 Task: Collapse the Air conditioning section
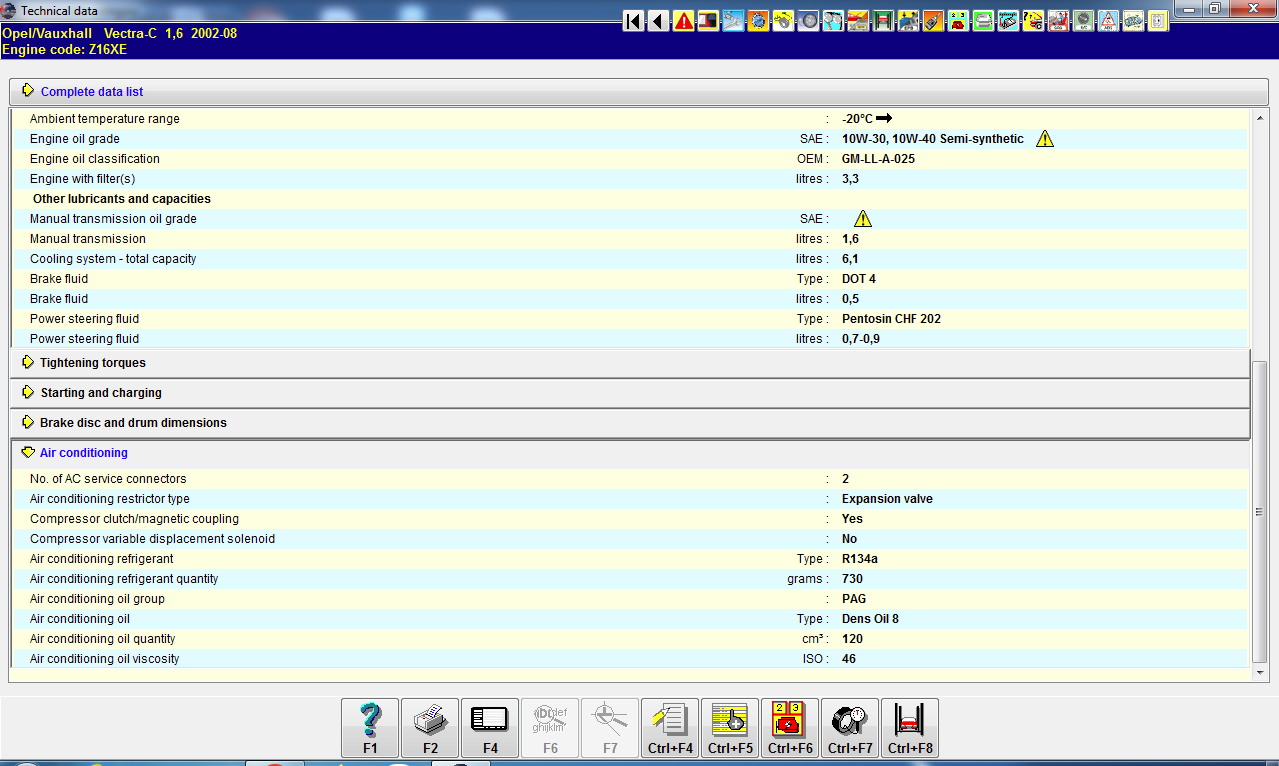[x=630, y=453]
